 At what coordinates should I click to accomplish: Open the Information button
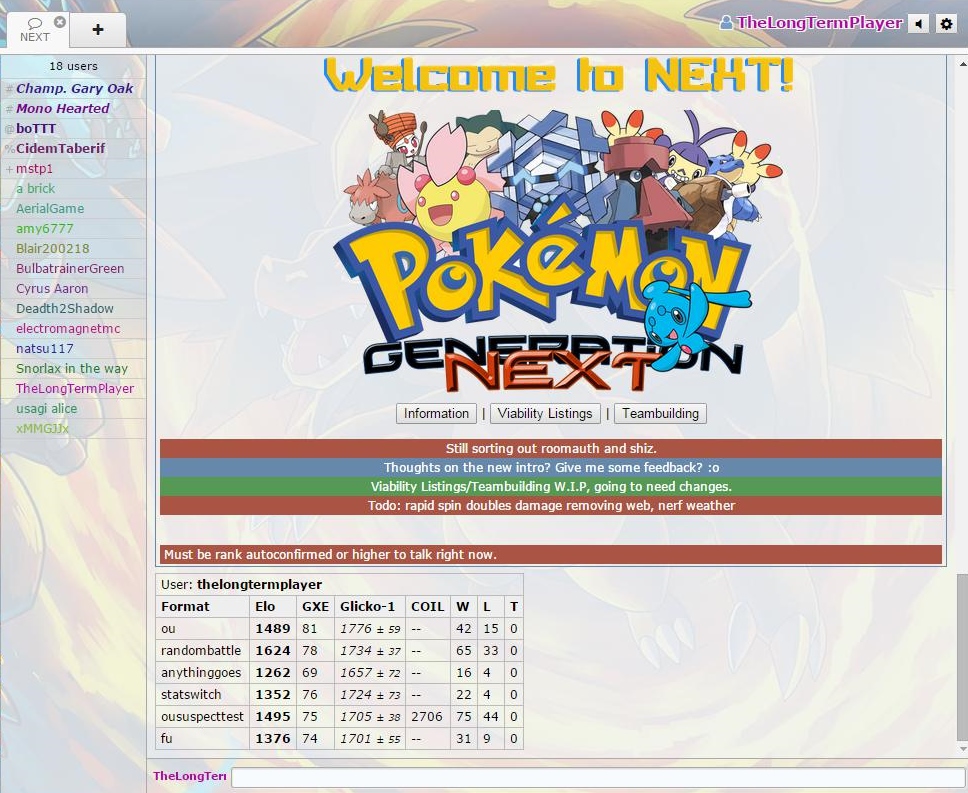click(436, 413)
